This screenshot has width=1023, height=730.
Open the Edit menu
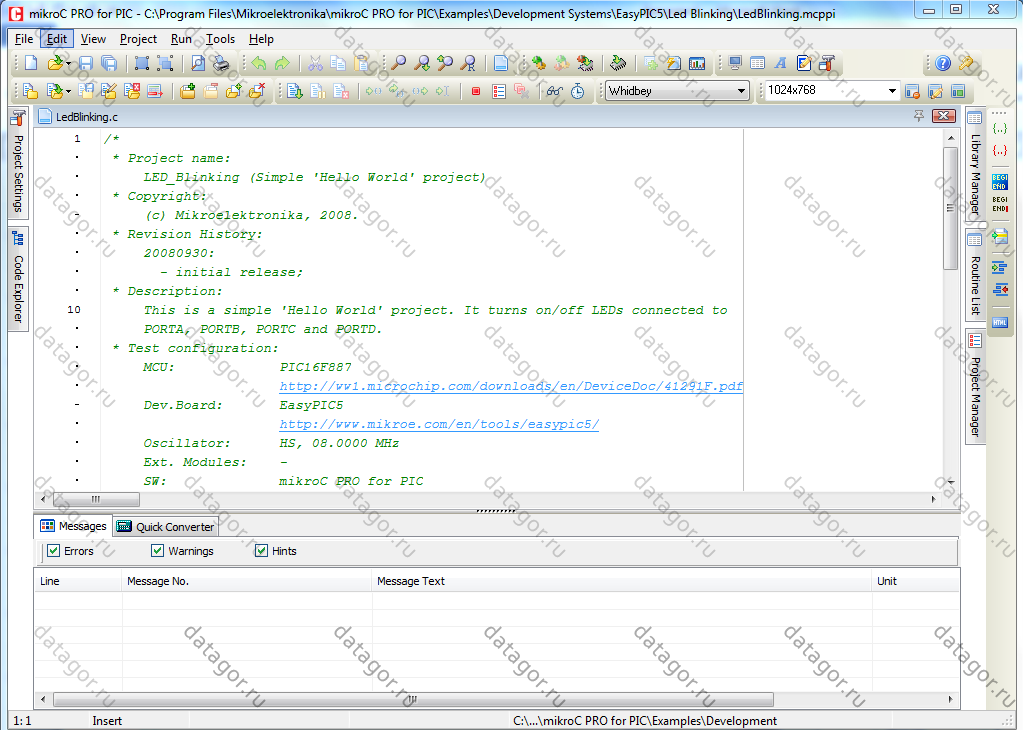click(x=57, y=39)
